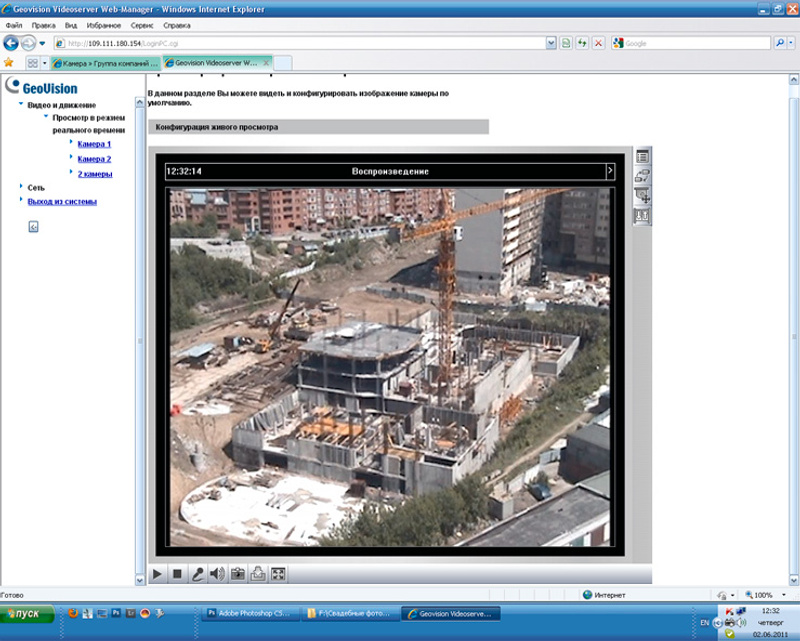The image size is (800, 641).
Task: Take a snapshot with the camera icon
Action: (x=238, y=574)
